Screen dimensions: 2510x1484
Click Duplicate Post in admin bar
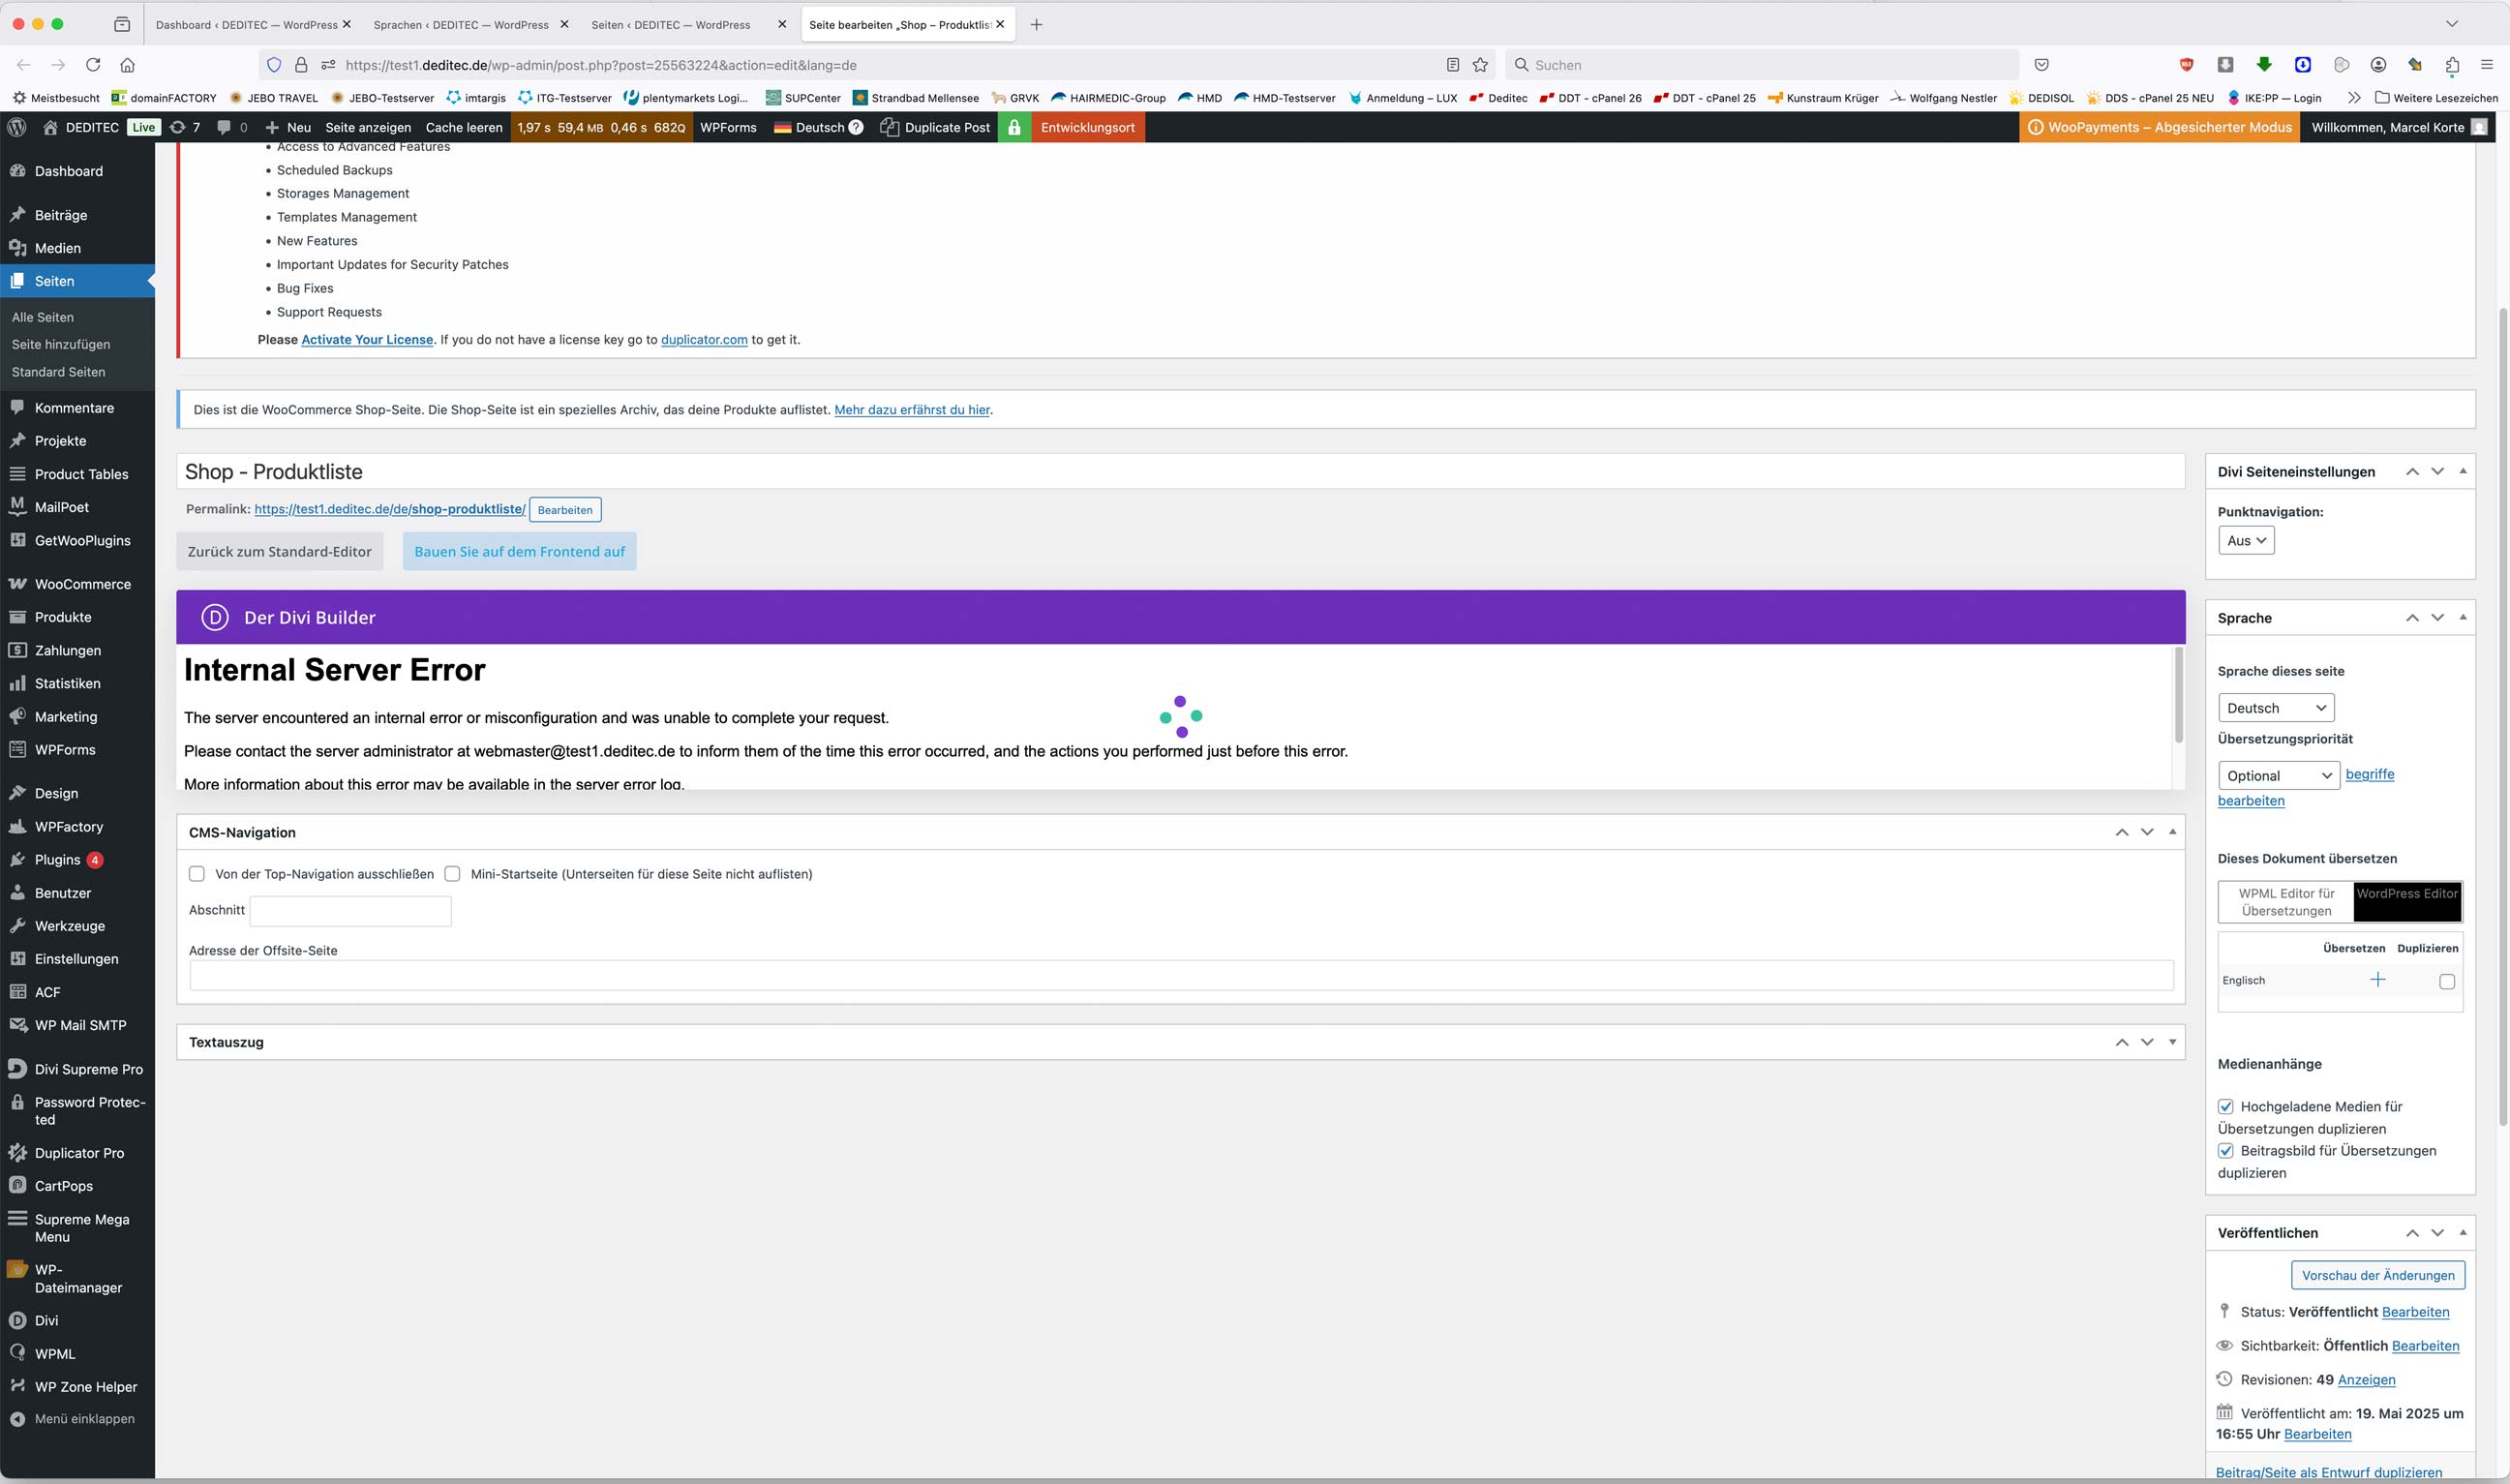(x=936, y=127)
